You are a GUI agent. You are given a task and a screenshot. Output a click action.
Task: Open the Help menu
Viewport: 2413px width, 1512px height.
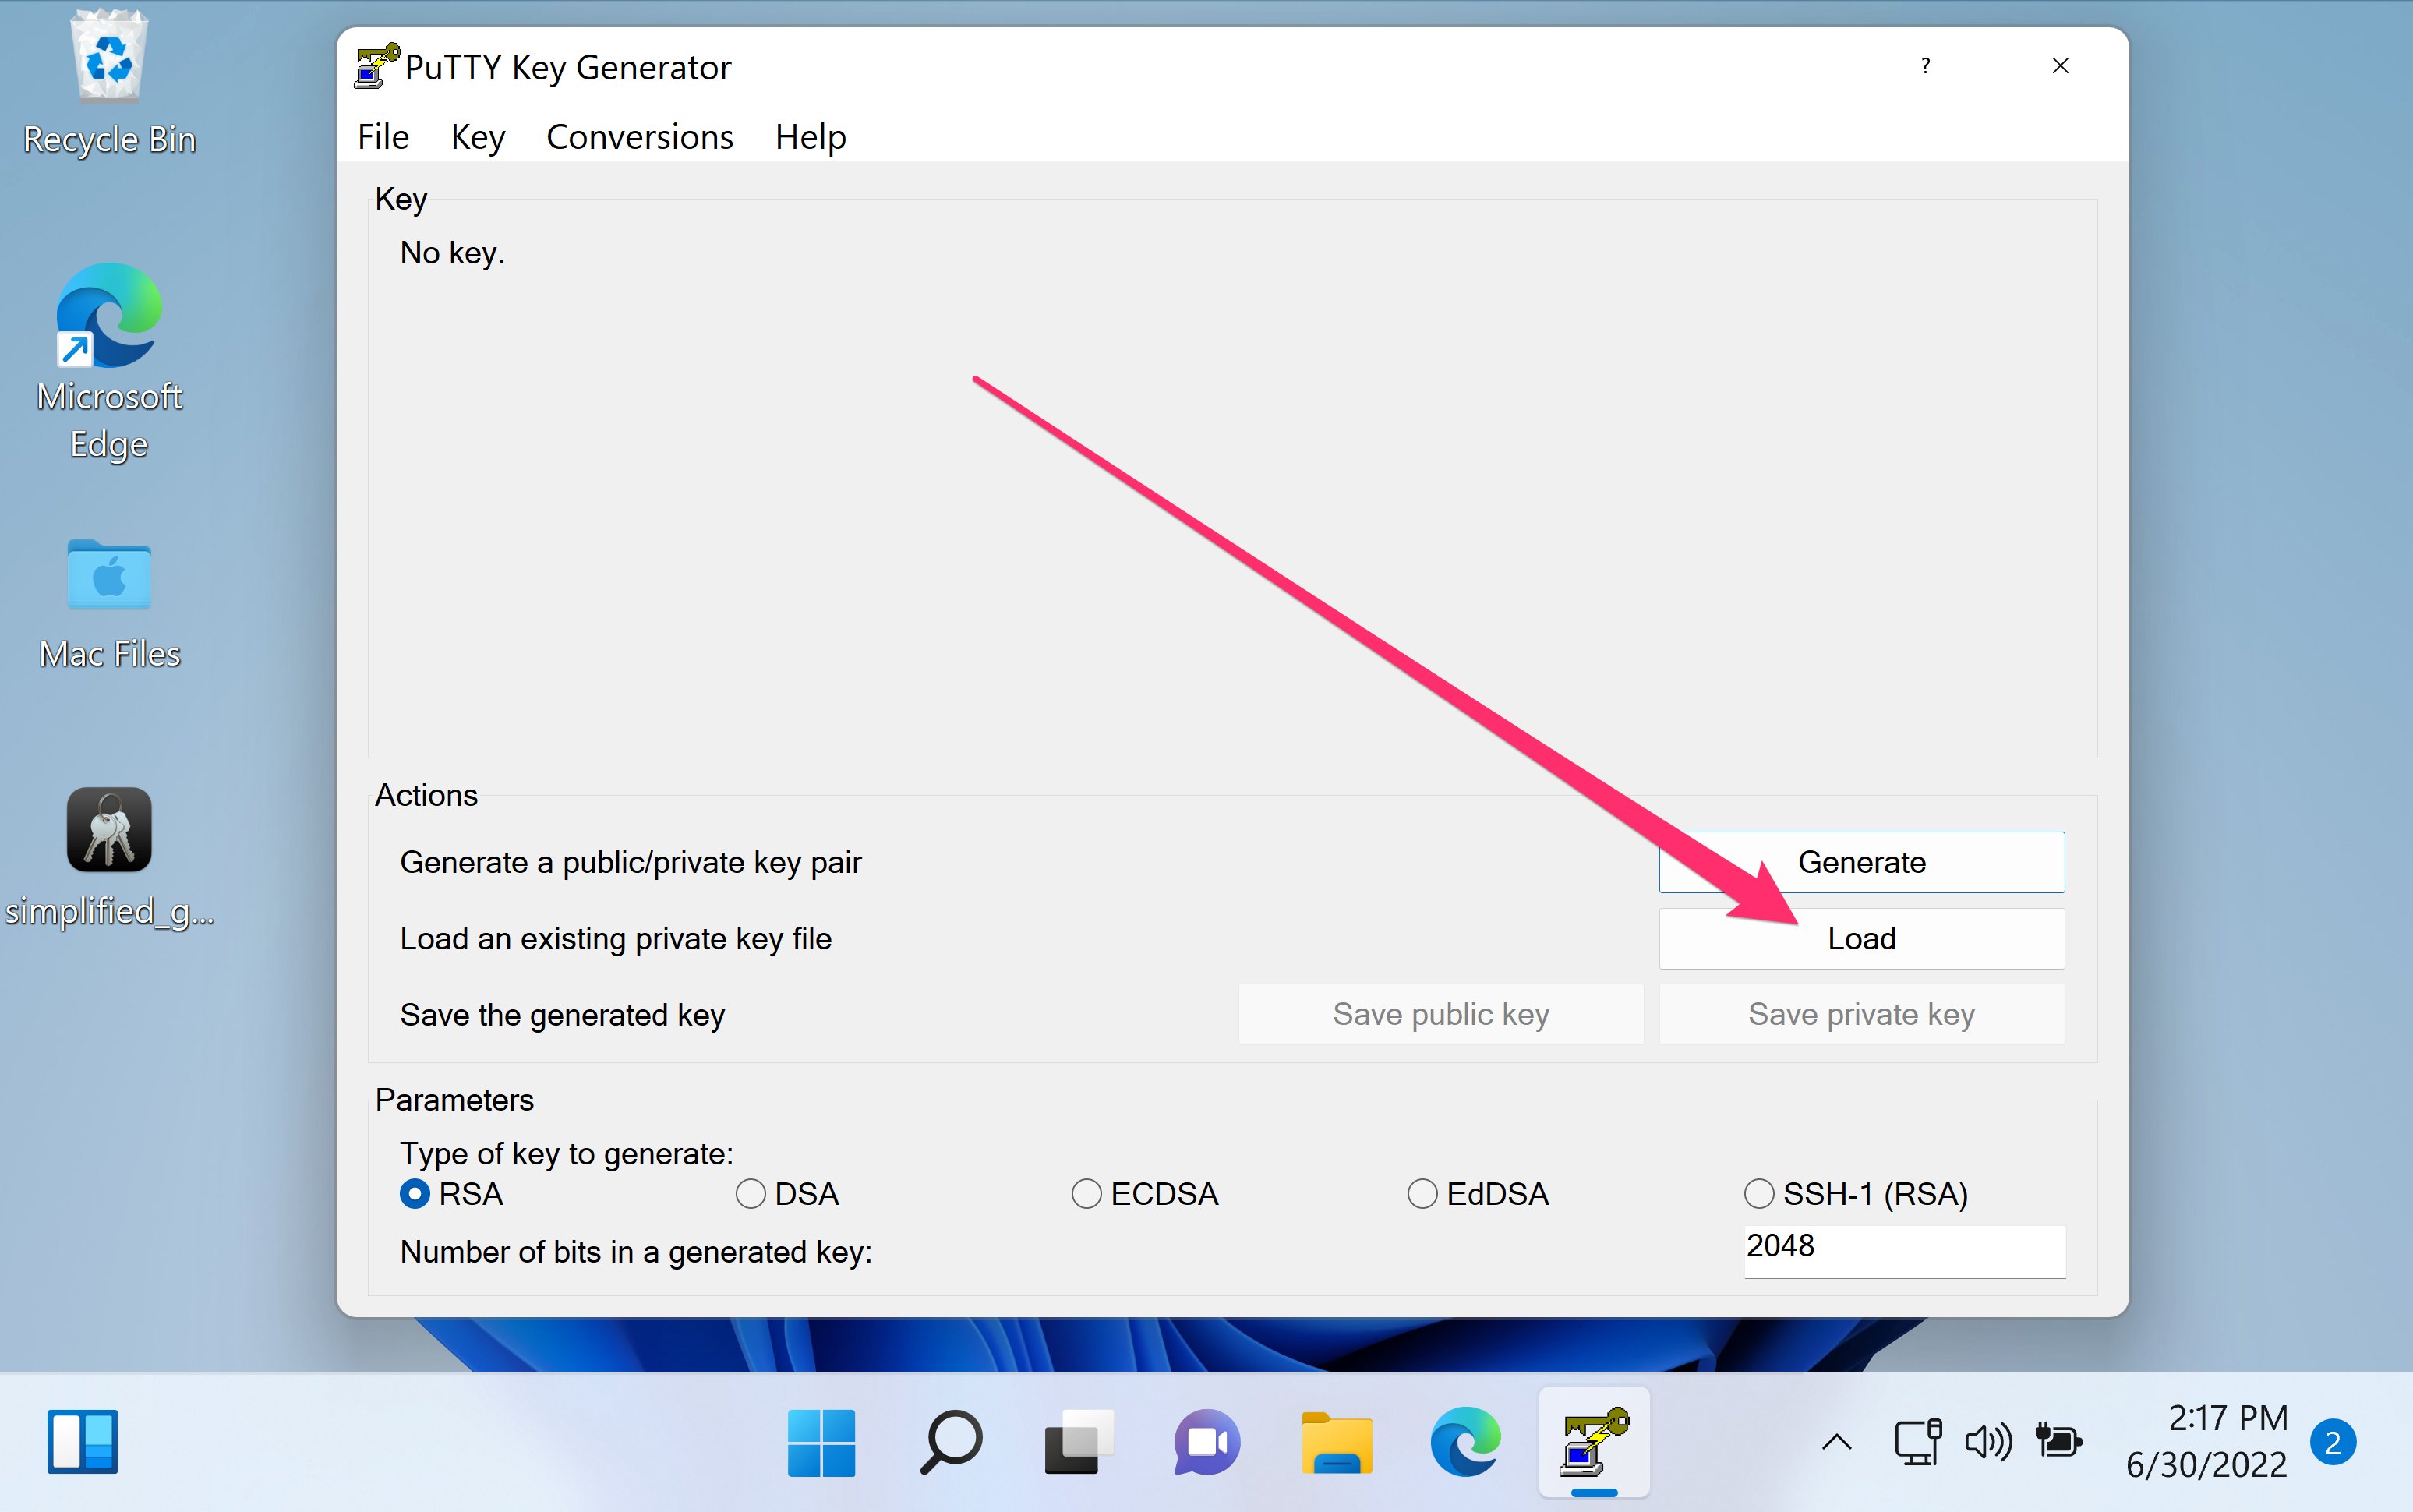pyautogui.click(x=810, y=136)
